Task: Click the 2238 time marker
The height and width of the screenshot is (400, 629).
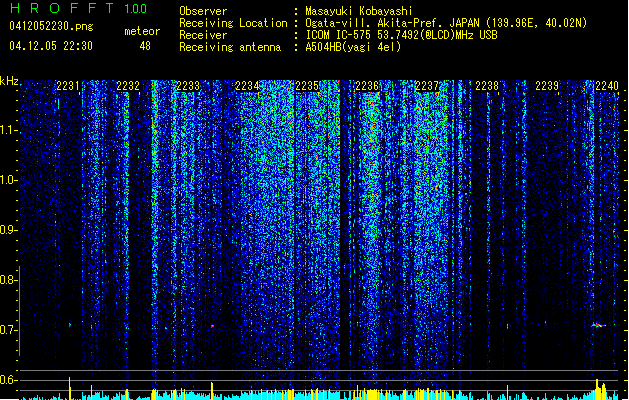Action: tap(487, 86)
